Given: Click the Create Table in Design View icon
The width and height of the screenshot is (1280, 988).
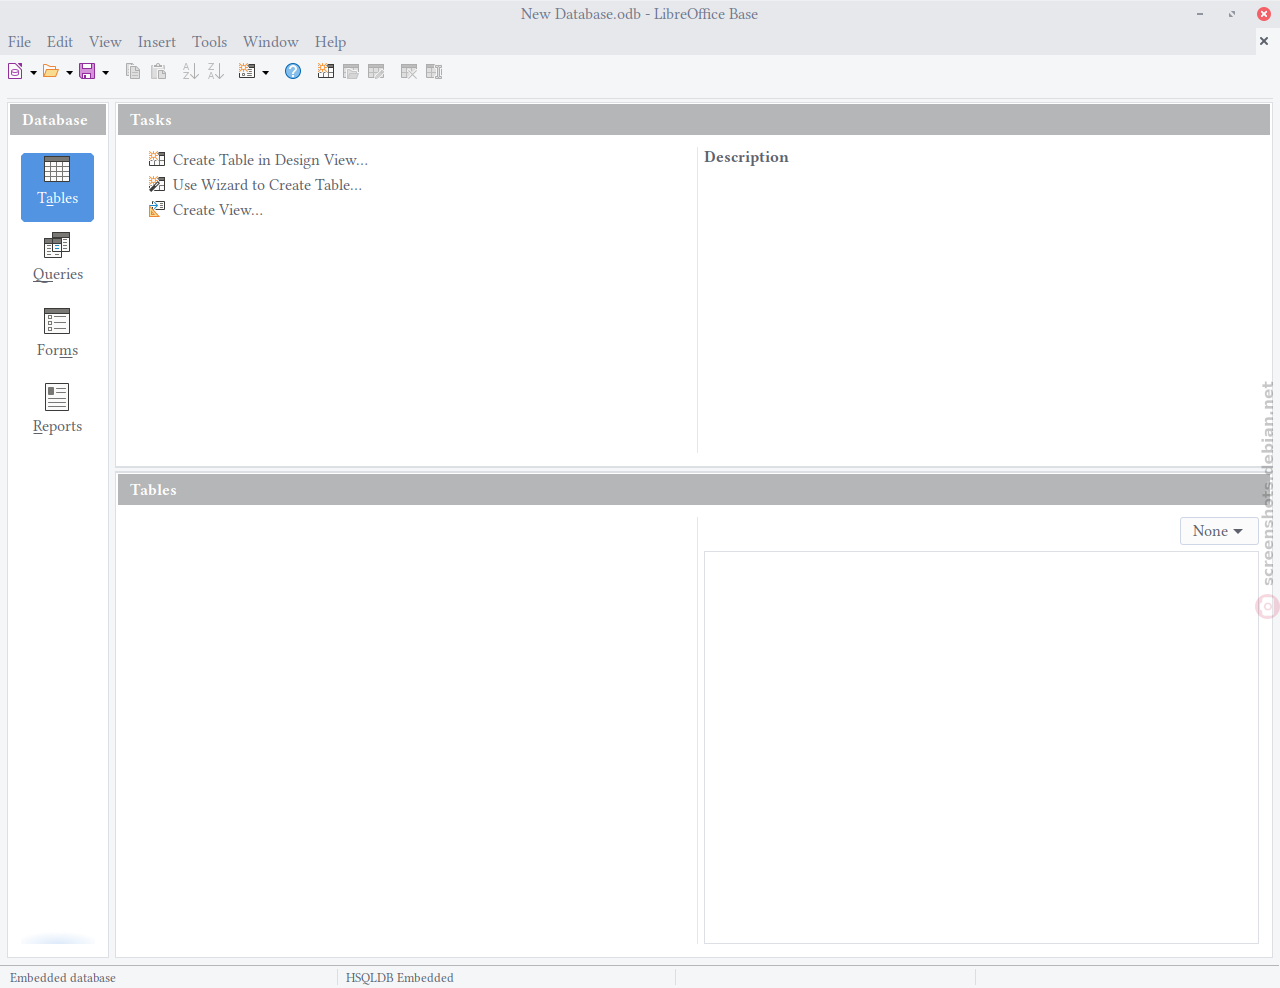Looking at the screenshot, I should tap(157, 159).
